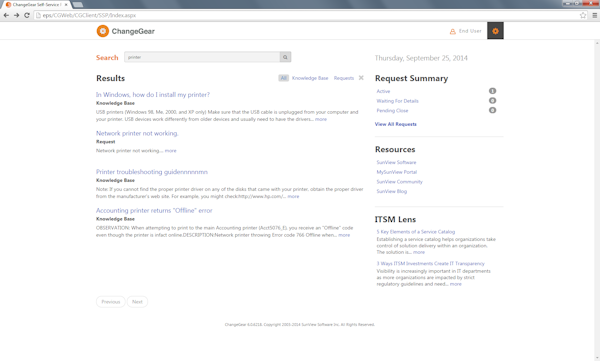Open '3 Ways ITSM Investments Create IT Transparency'
This screenshot has height=361, width=600.
pos(430,263)
